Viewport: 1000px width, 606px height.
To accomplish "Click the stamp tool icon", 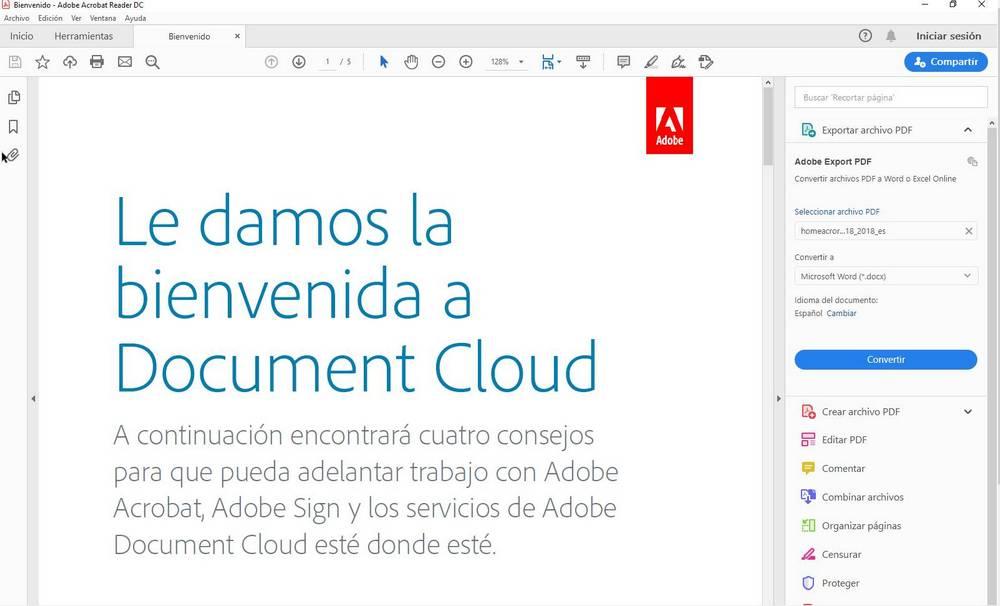I will point(706,62).
